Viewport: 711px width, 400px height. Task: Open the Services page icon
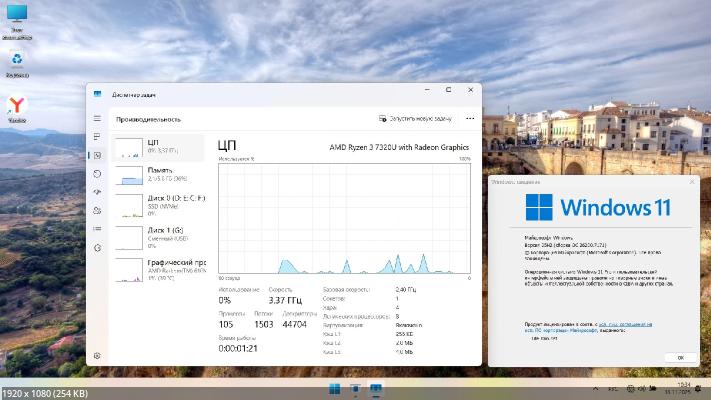(x=97, y=247)
